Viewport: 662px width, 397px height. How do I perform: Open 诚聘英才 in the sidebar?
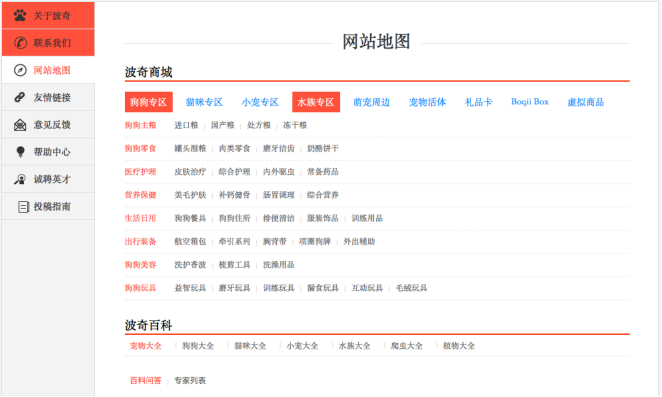[48, 179]
